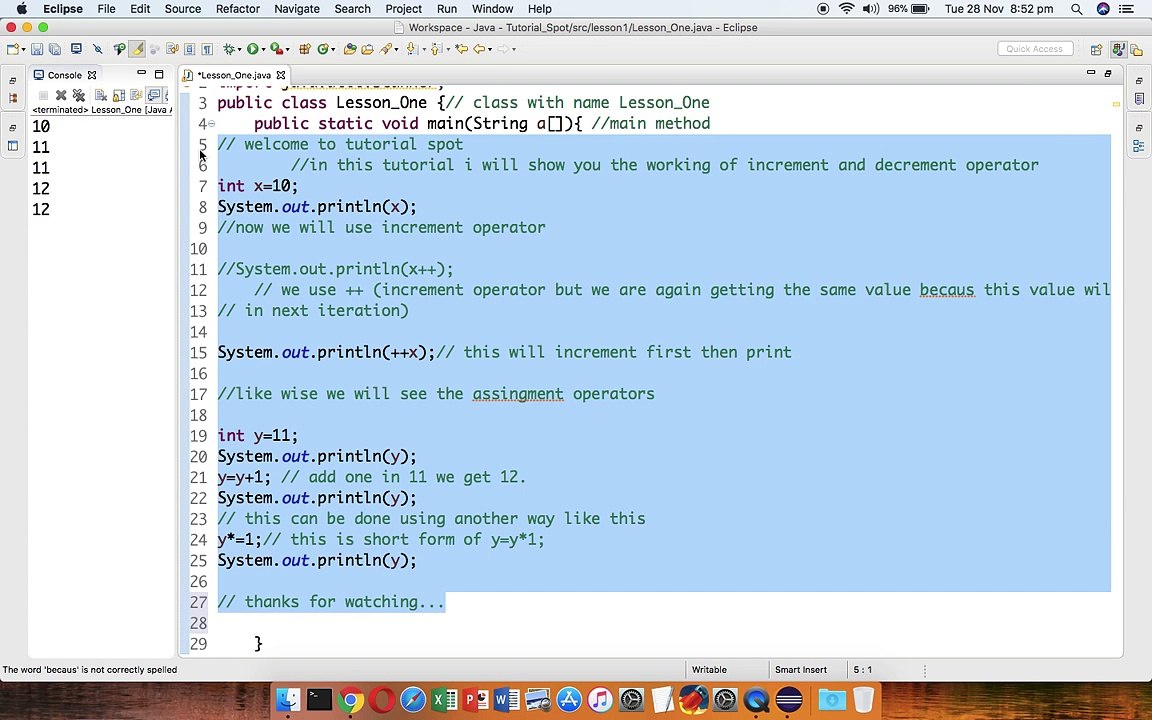Screen dimensions: 1152x720
Task: Click the Next Annotation down arrow icon
Action: (x=411, y=49)
